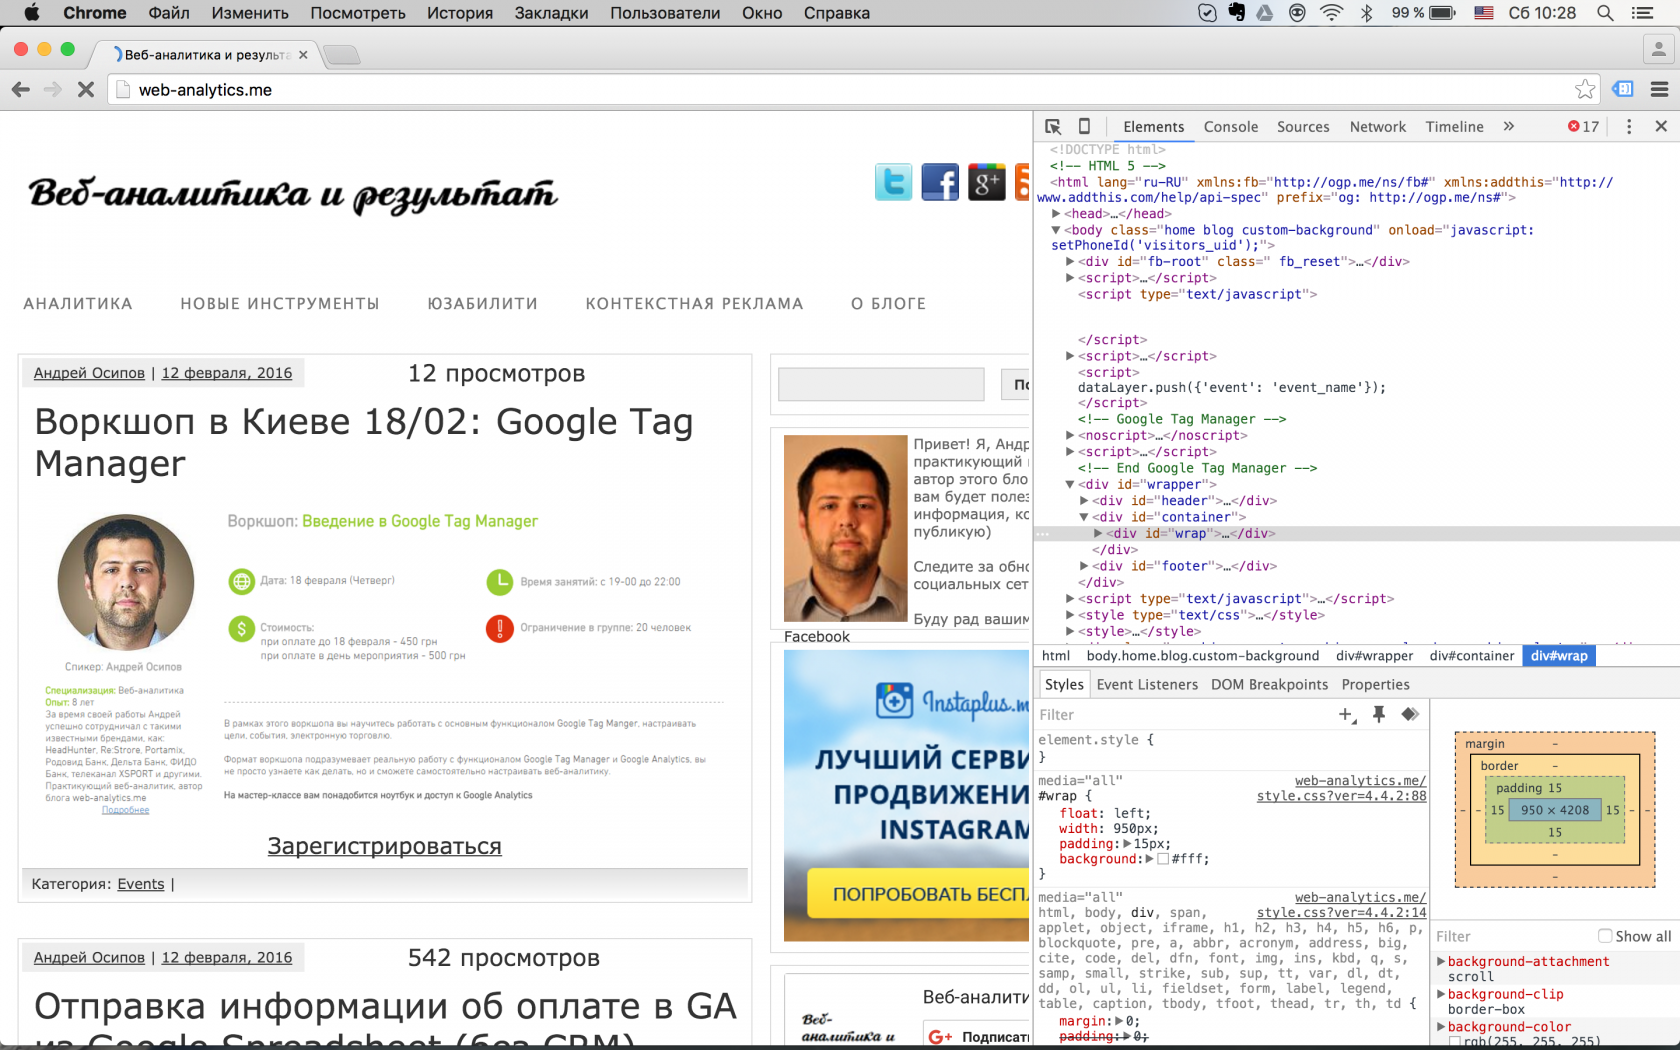Open the Chrome hamburger menu
This screenshot has height=1050, width=1680.
(1660, 90)
